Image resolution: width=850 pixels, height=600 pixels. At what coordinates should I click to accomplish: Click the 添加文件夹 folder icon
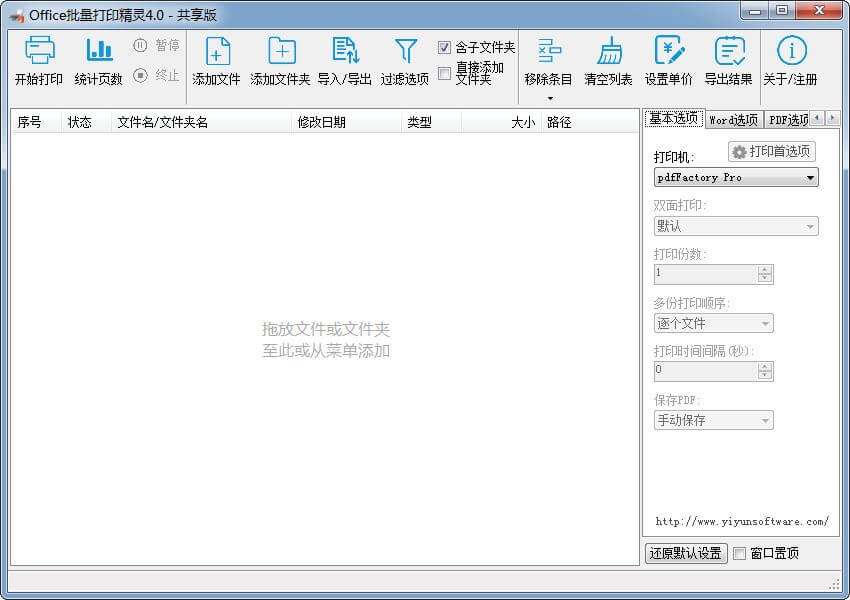tap(282, 51)
